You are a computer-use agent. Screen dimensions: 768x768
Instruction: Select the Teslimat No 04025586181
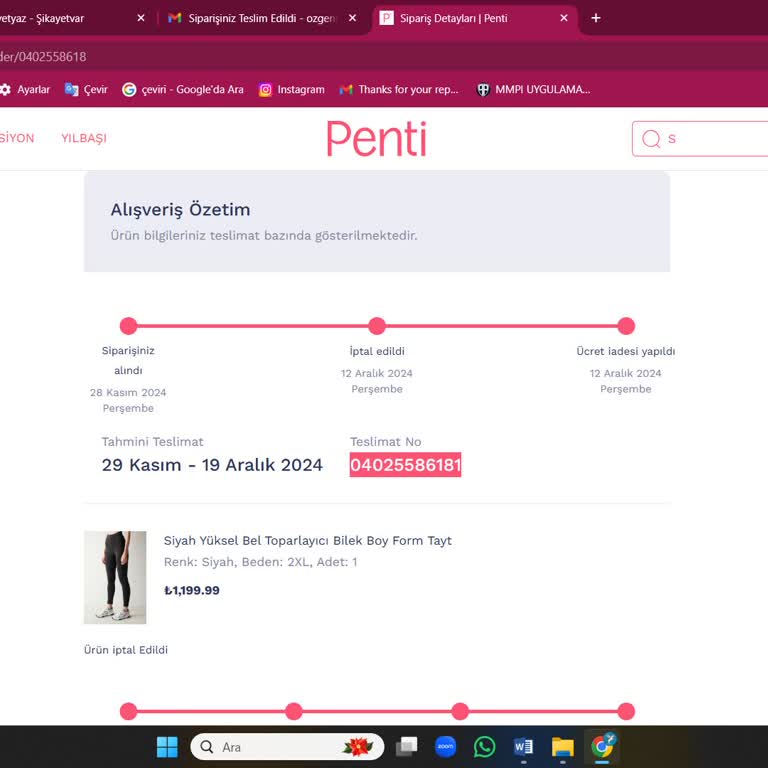pyautogui.click(x=406, y=464)
